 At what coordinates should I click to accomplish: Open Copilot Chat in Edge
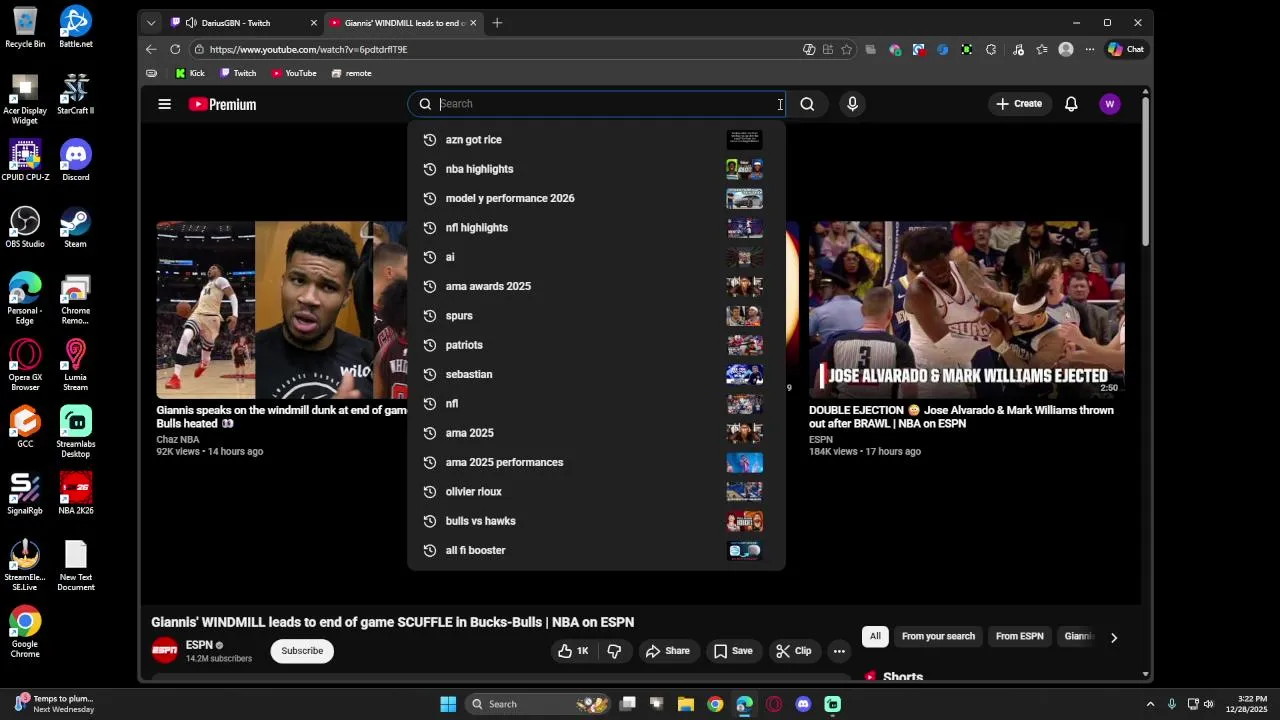(x=1126, y=49)
